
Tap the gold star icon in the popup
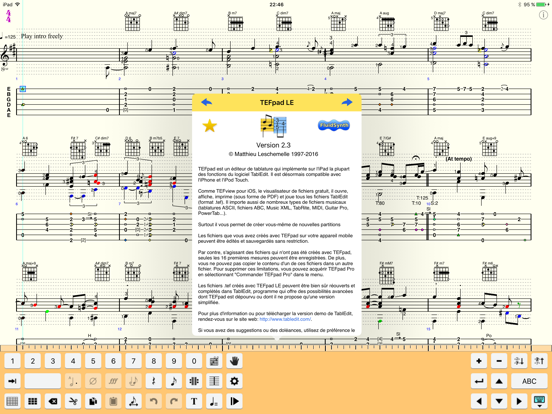point(209,125)
